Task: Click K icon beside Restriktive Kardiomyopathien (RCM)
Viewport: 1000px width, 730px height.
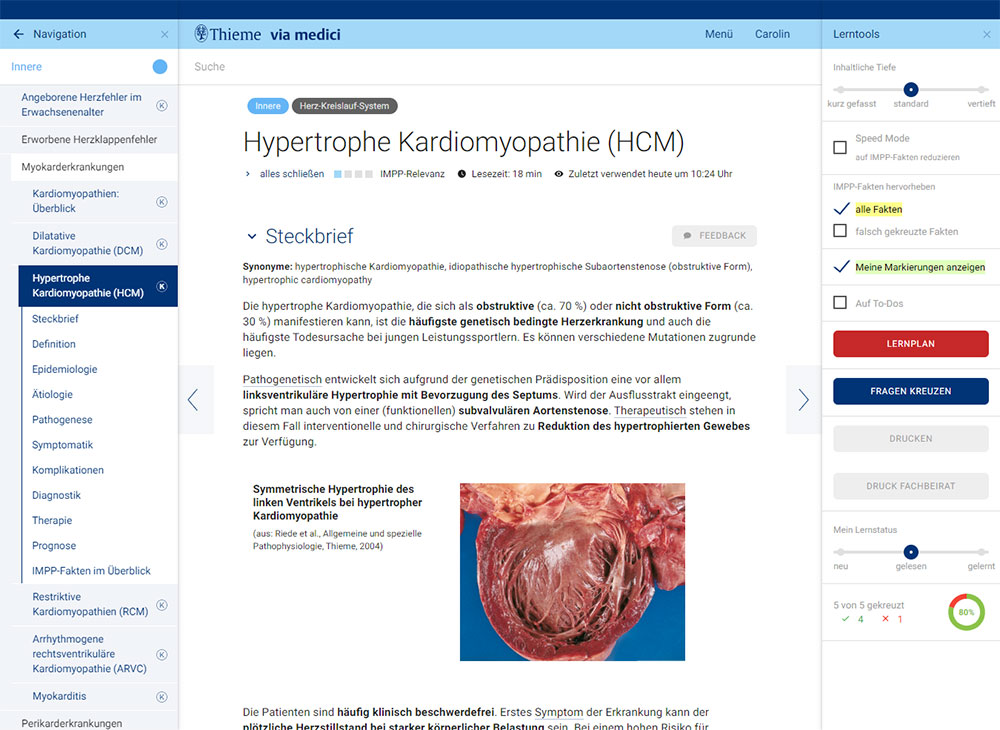Action: click(x=162, y=604)
